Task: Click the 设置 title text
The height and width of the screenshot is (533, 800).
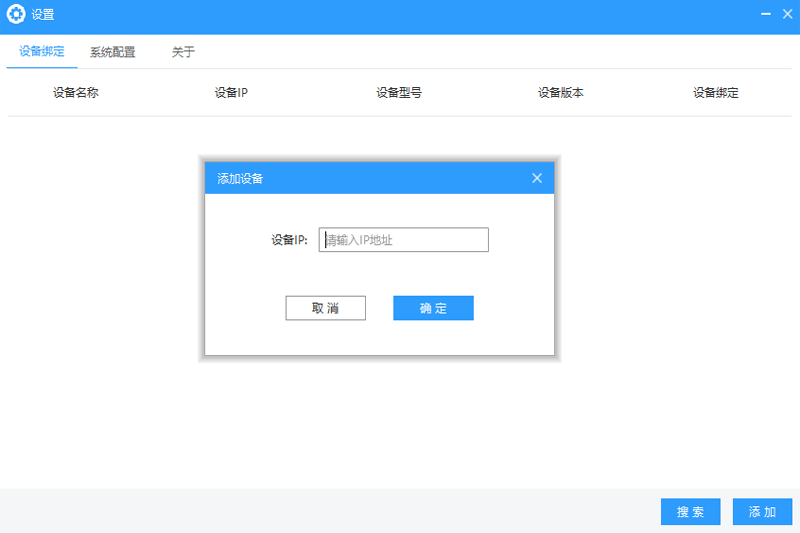Action: tap(43, 15)
